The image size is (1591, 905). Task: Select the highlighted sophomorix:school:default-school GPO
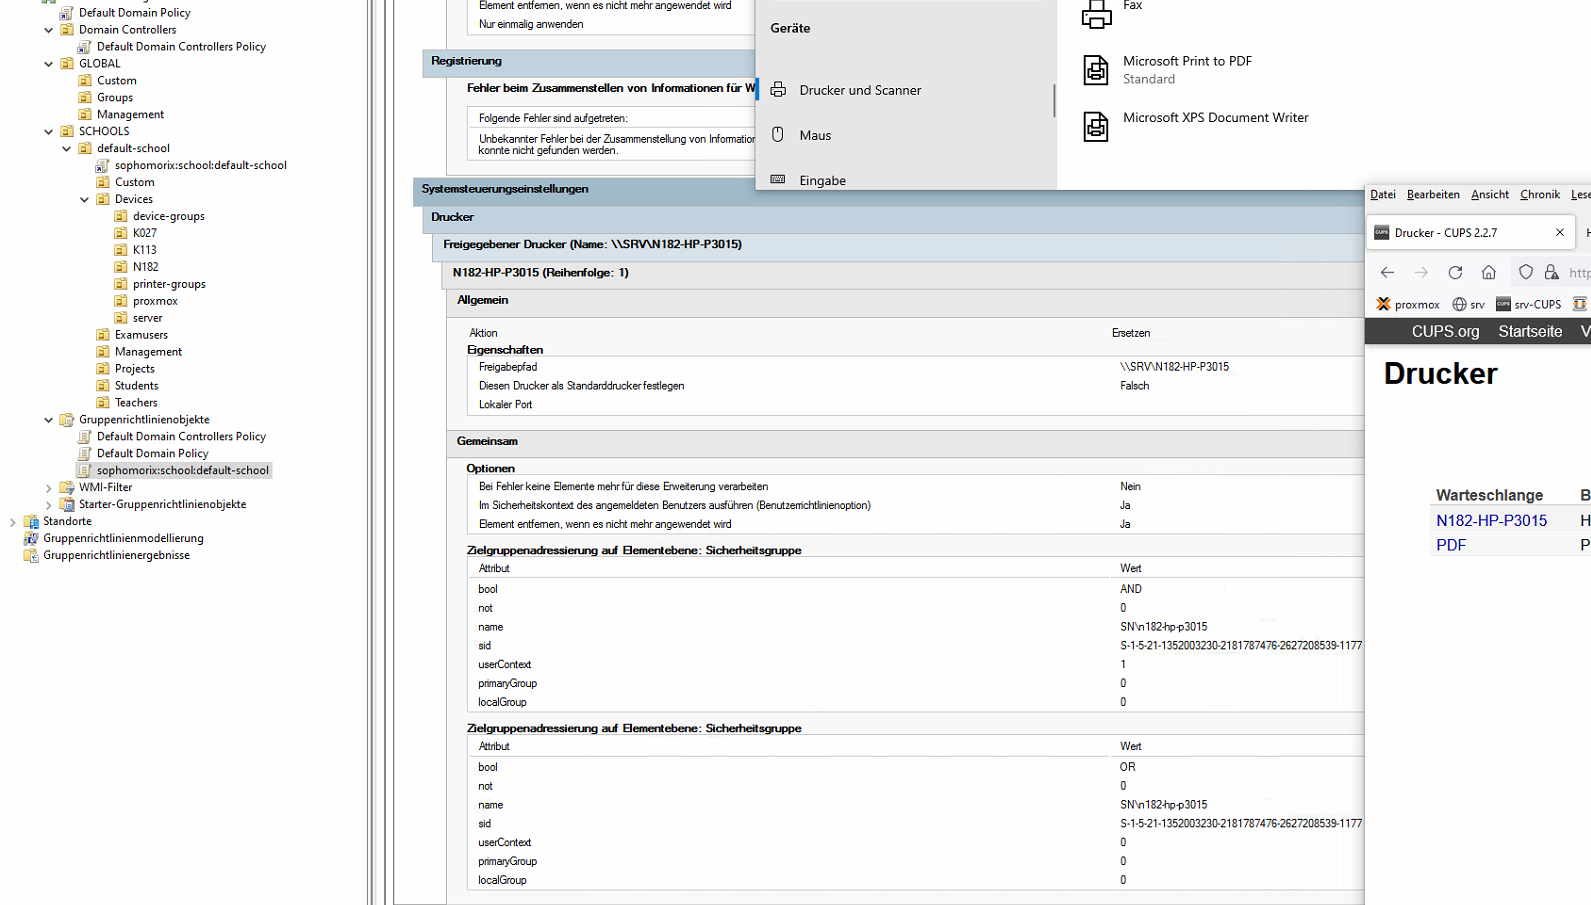[x=182, y=470]
